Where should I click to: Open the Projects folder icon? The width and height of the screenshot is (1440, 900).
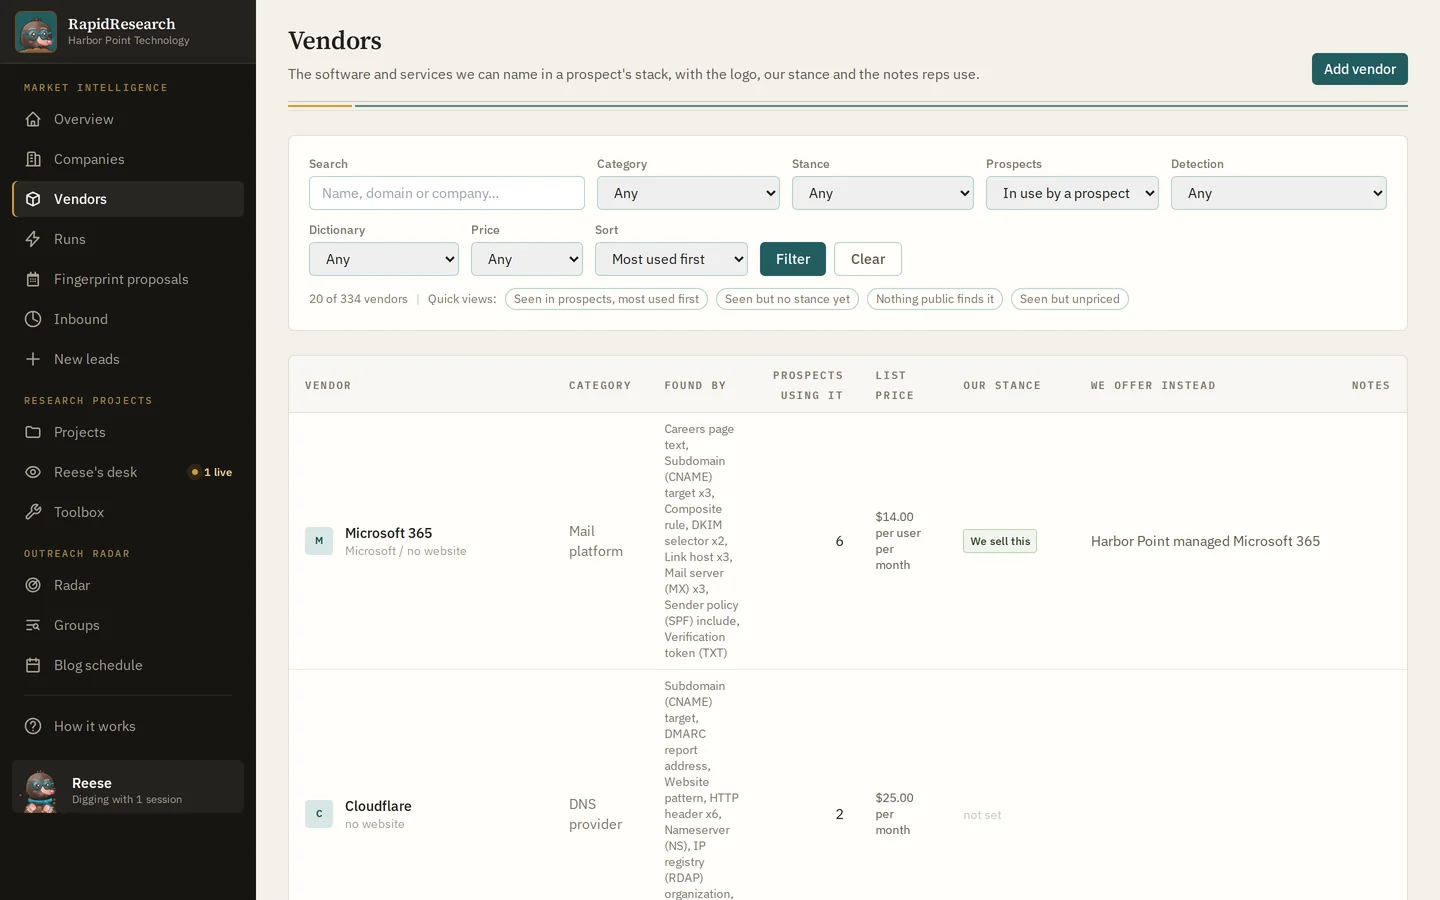click(33, 432)
